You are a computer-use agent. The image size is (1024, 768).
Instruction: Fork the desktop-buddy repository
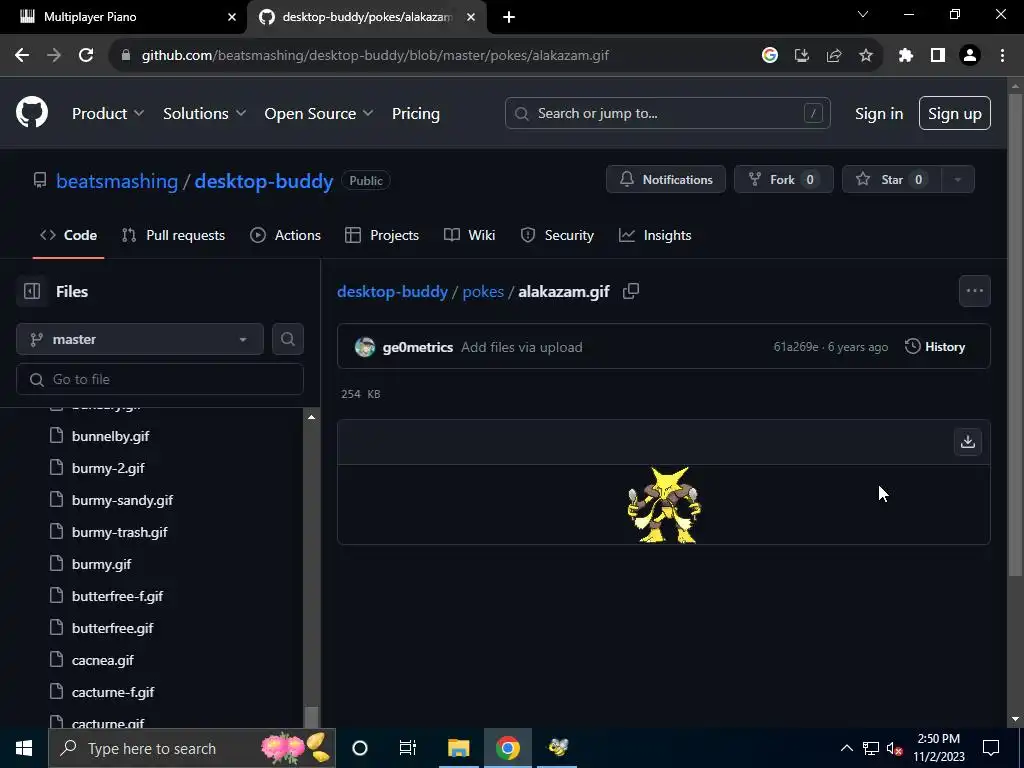(783, 180)
